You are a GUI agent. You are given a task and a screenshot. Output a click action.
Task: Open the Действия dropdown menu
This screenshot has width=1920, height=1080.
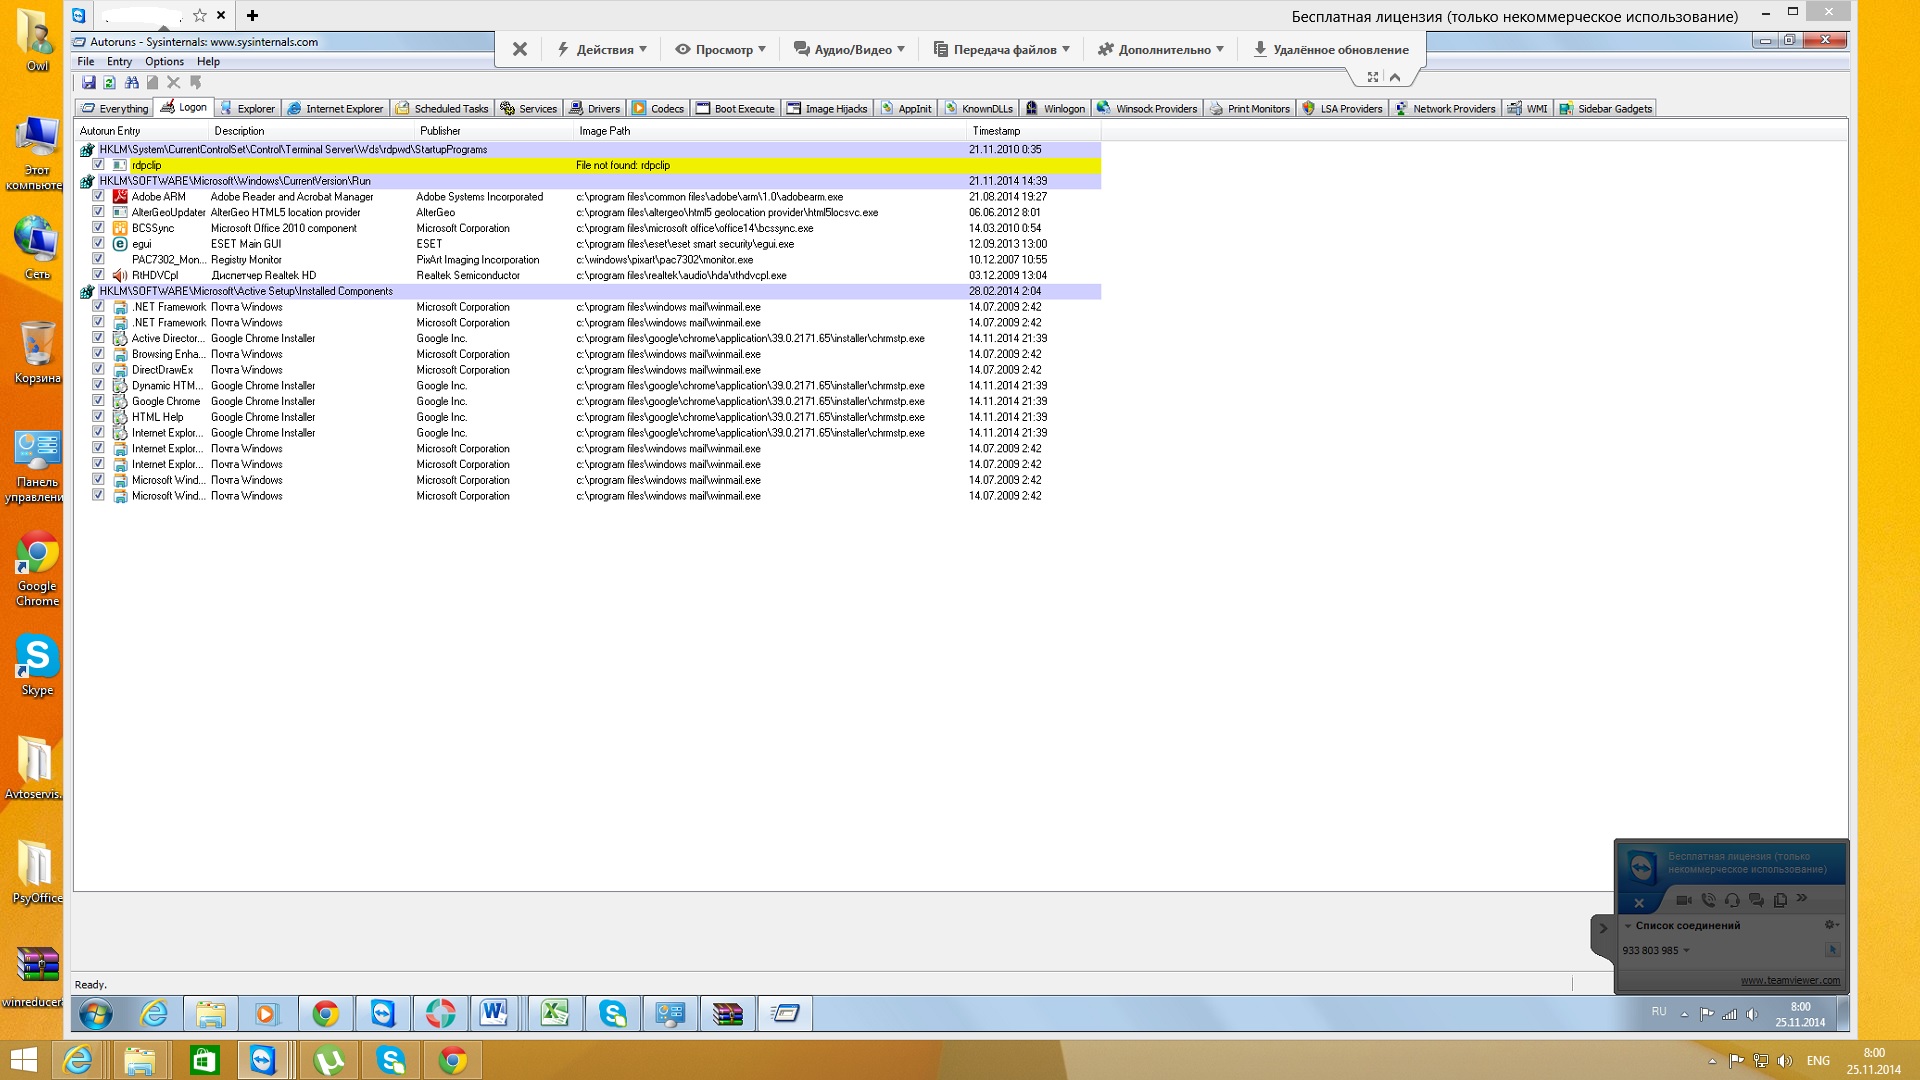pyautogui.click(x=603, y=49)
